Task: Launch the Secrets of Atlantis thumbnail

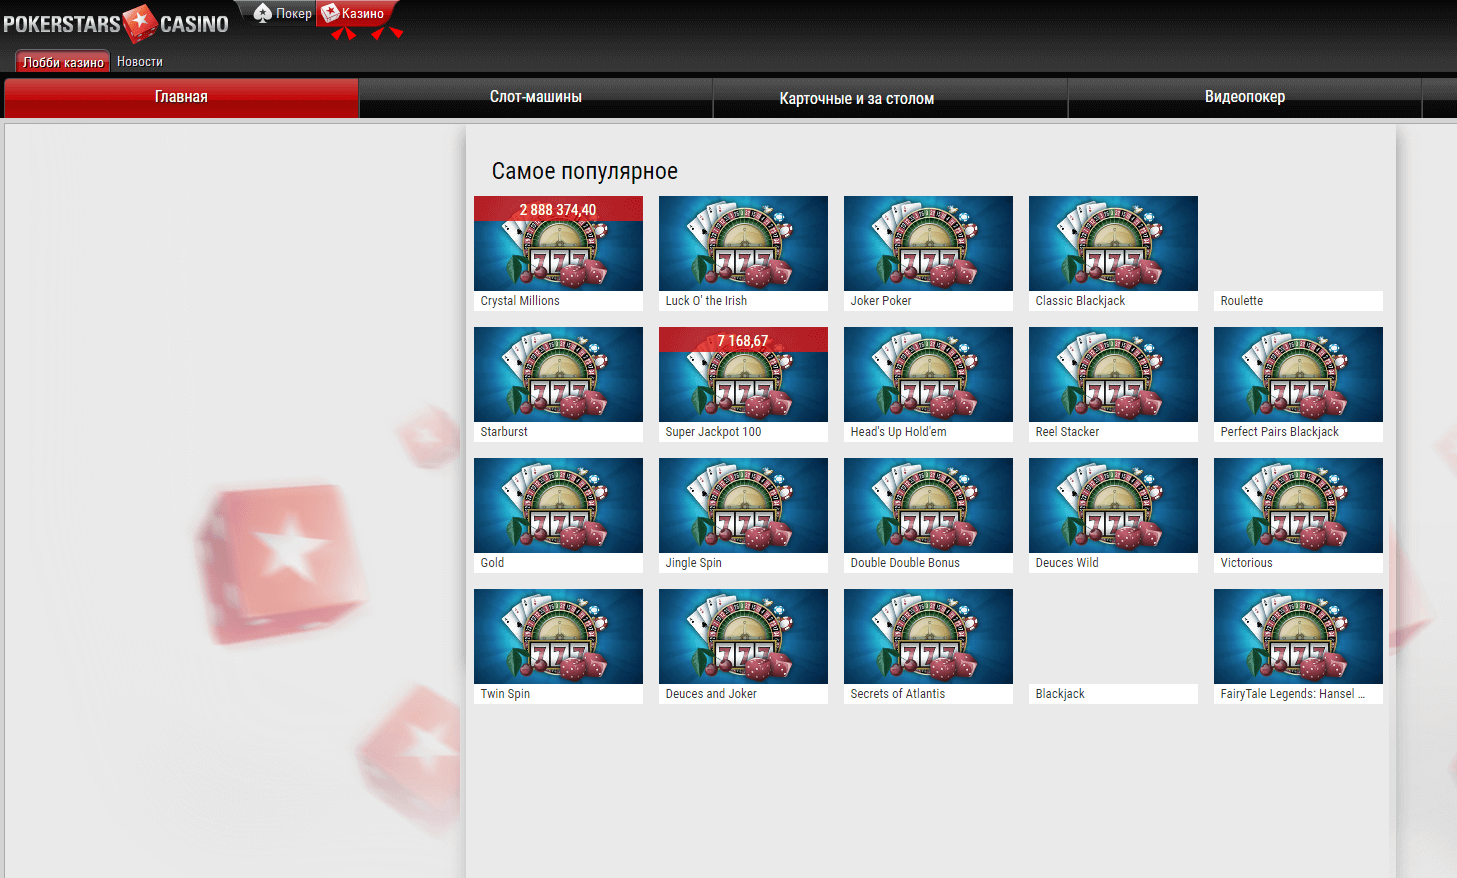Action: tap(928, 636)
